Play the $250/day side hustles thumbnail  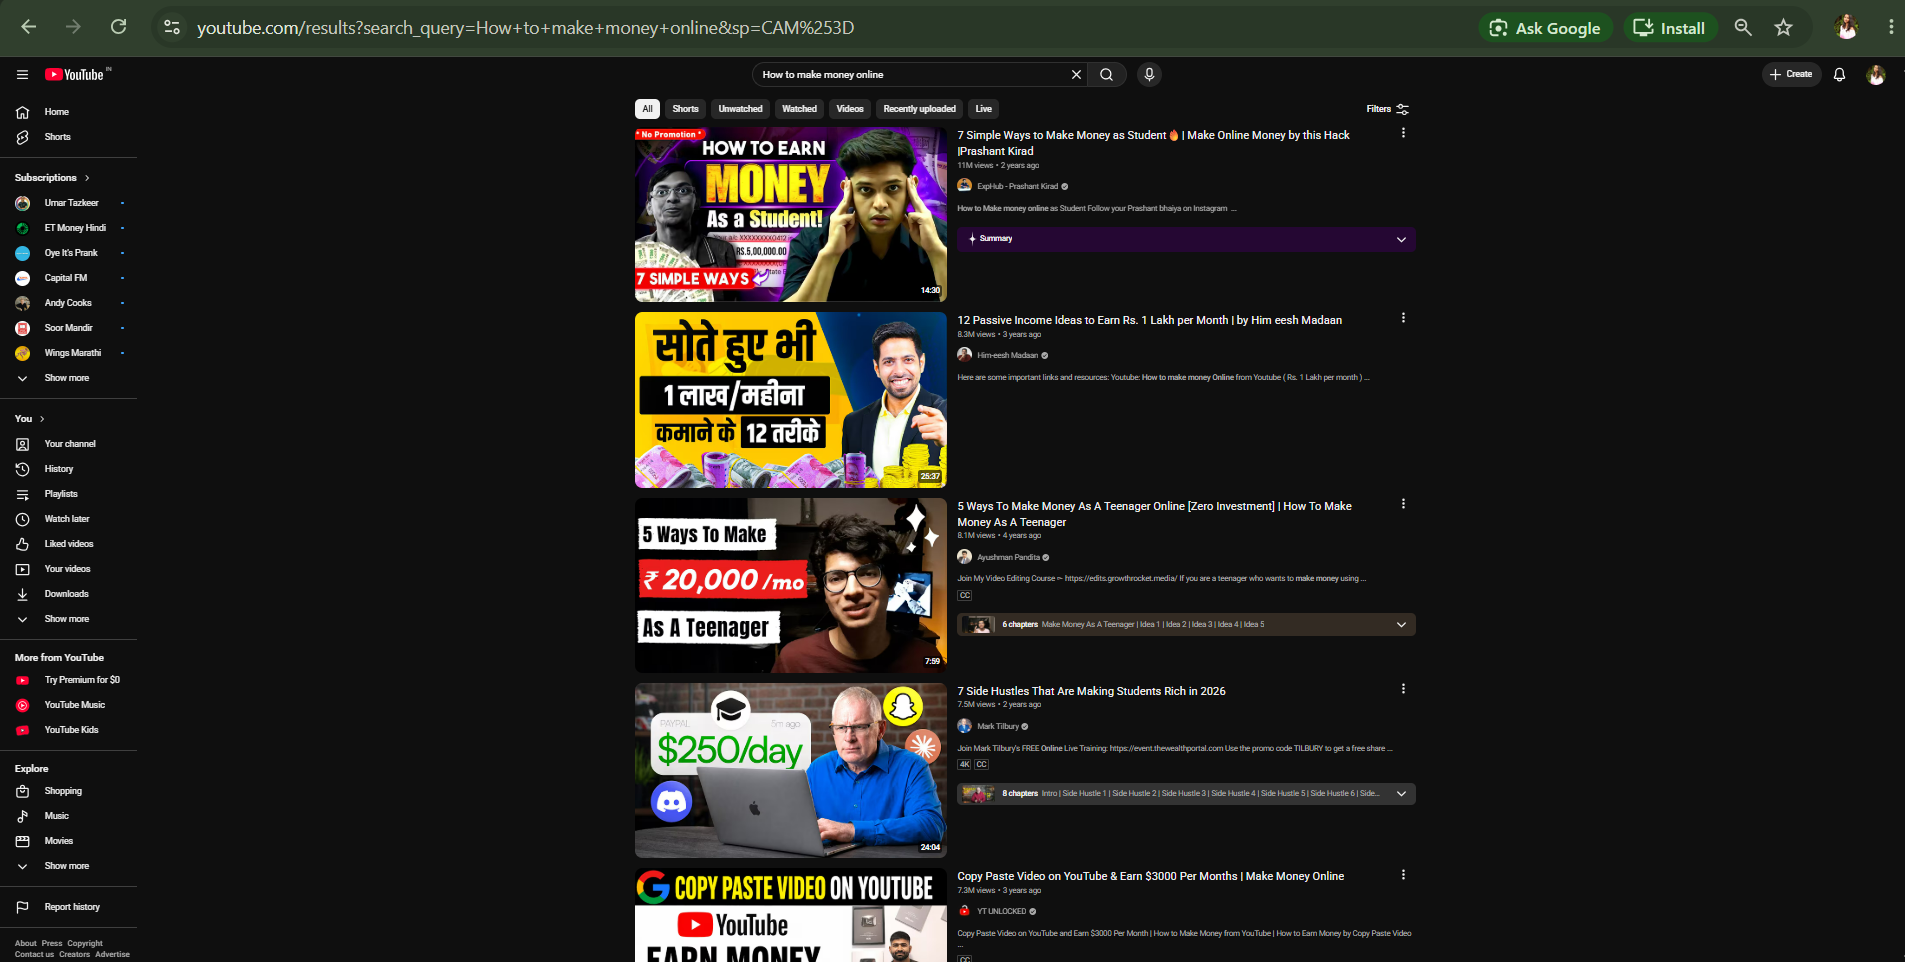click(791, 771)
